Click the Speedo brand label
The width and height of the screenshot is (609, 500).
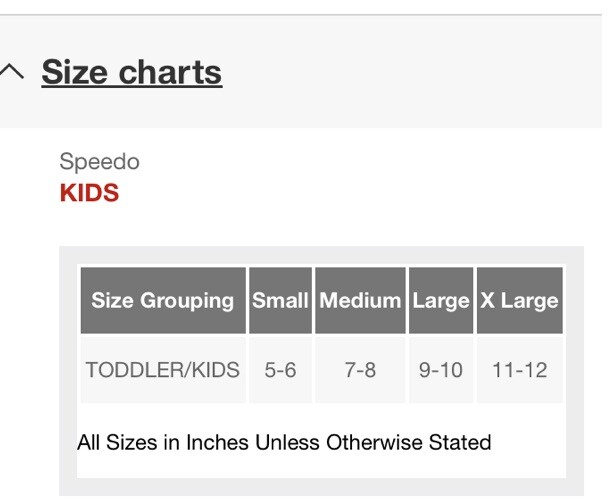[x=99, y=161]
